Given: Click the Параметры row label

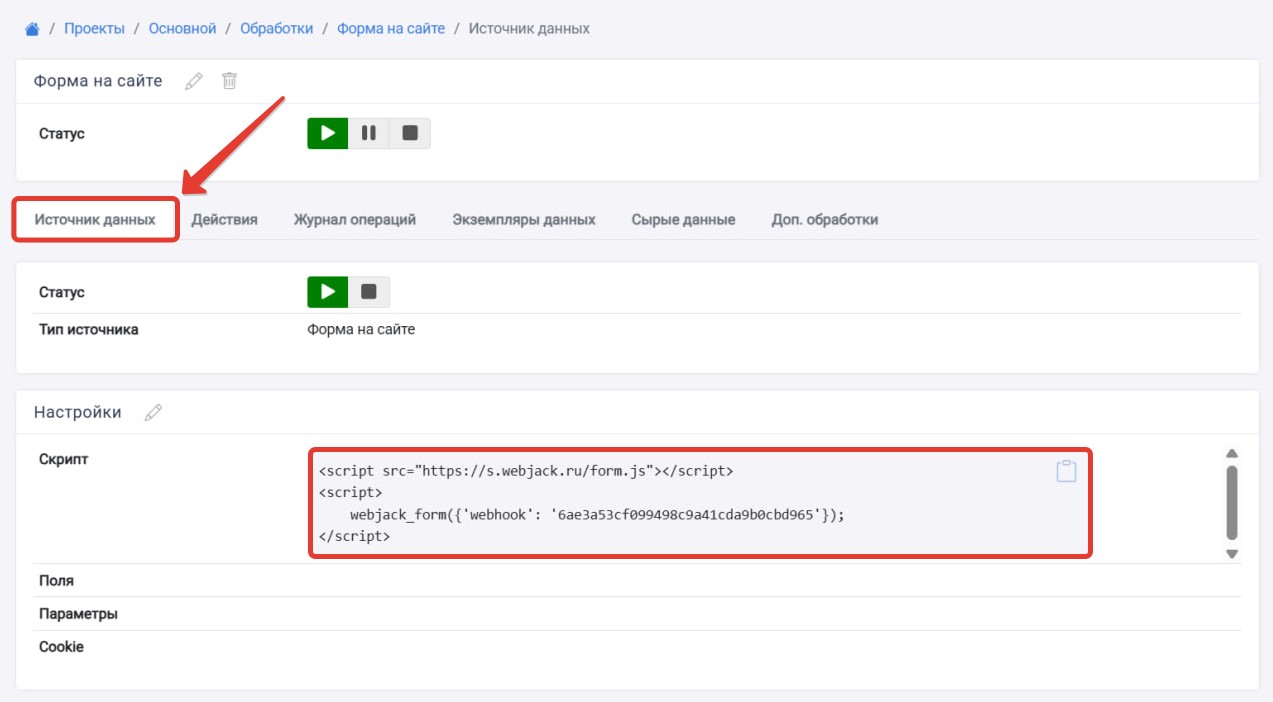Looking at the screenshot, I should click(x=78, y=613).
